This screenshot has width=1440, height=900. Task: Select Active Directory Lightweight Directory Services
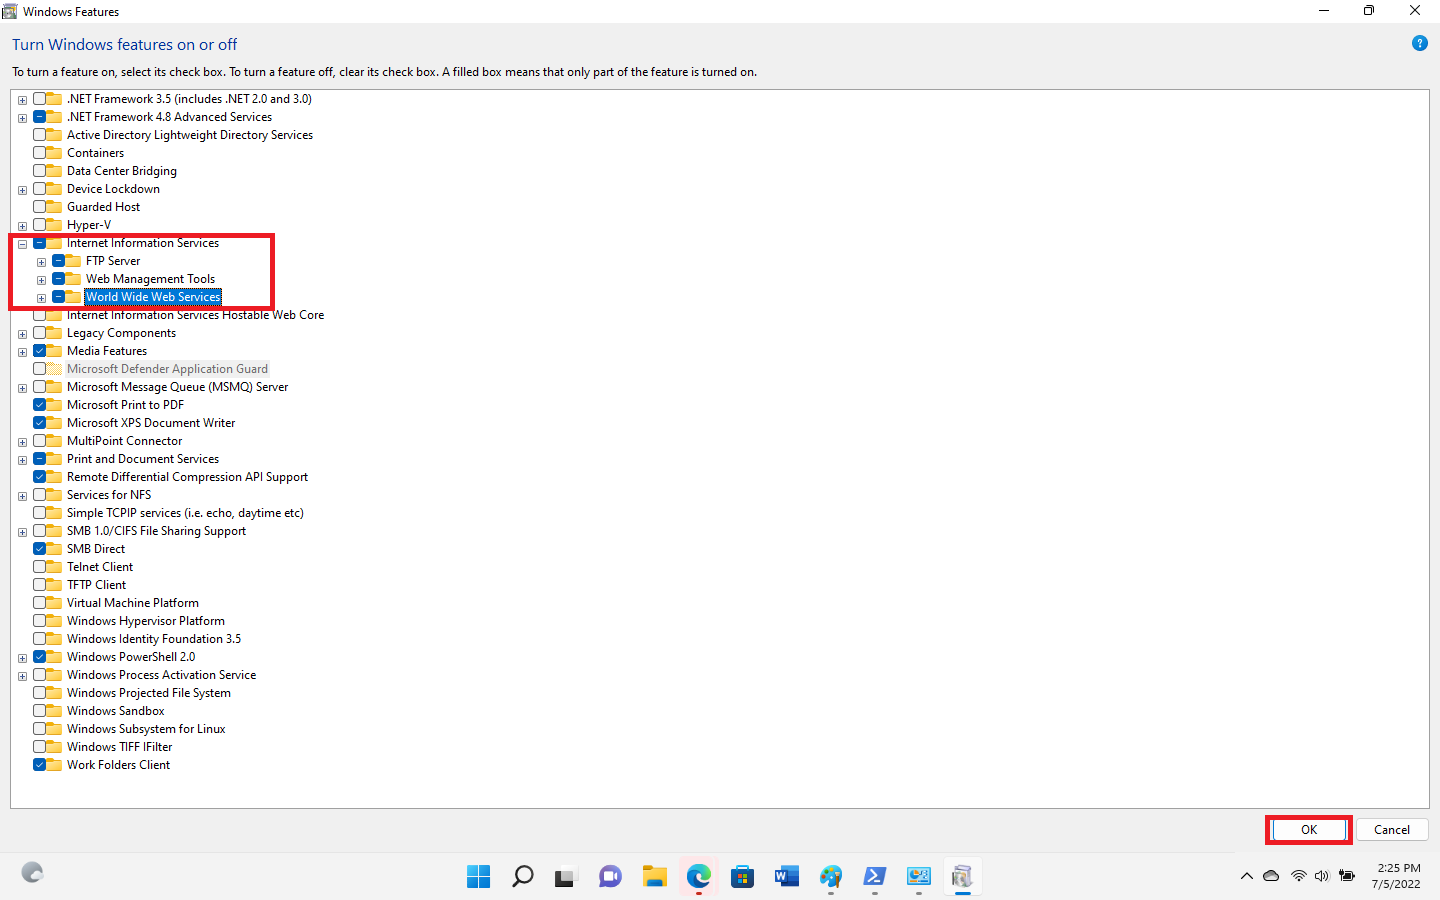[x=190, y=135]
